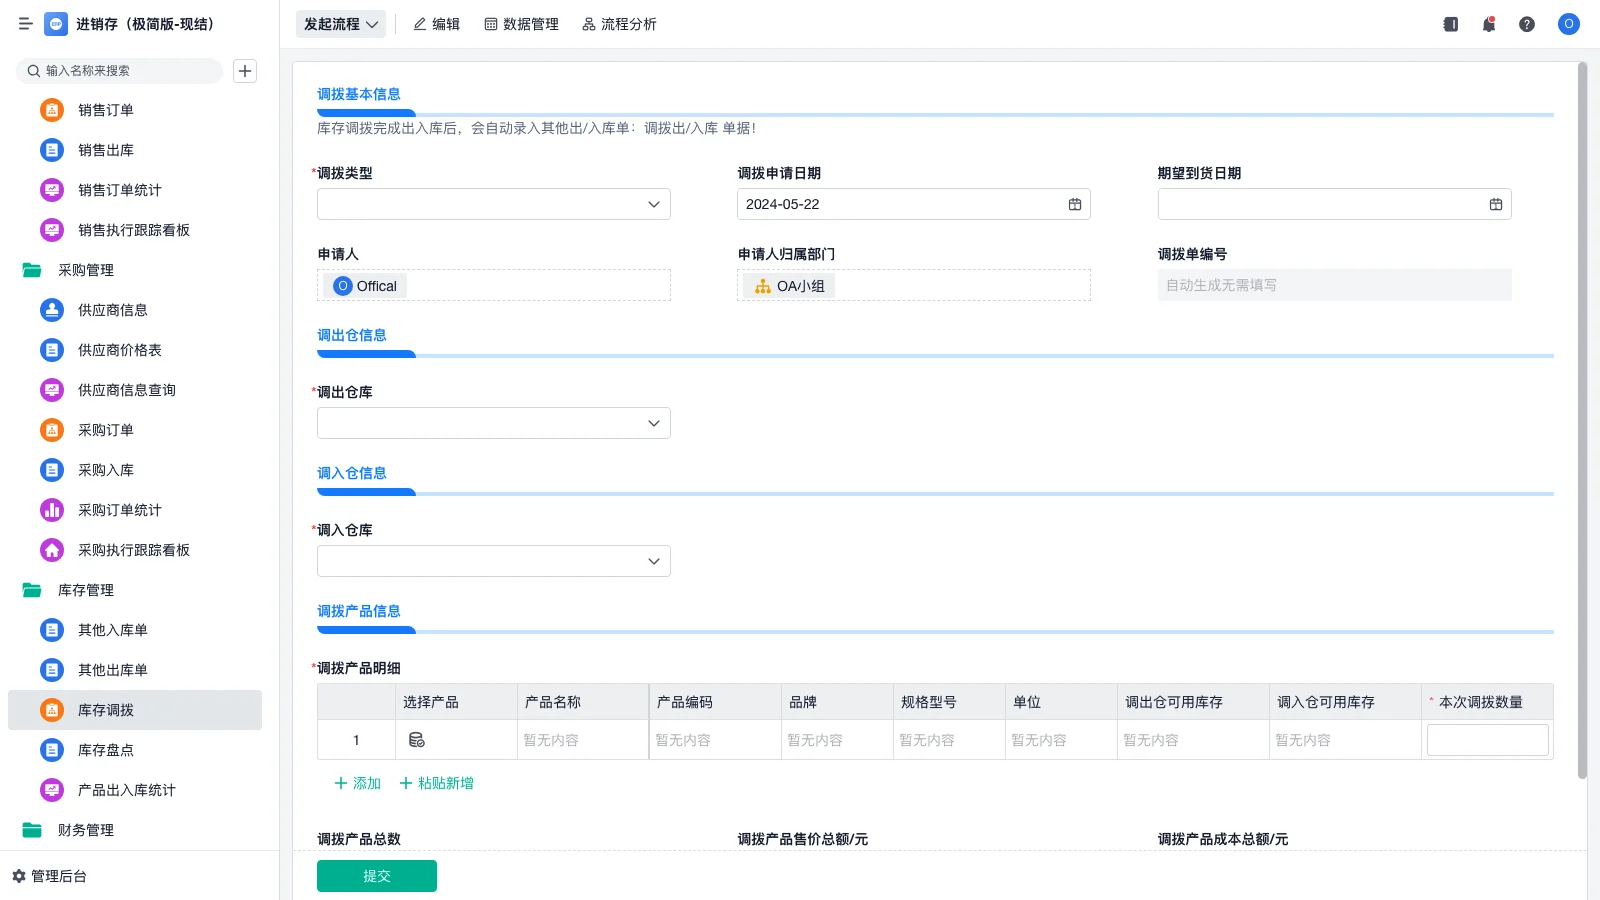Screen dimensions: 1600x900
Task: Open 产品出入库统计 report
Action: coord(135,790)
